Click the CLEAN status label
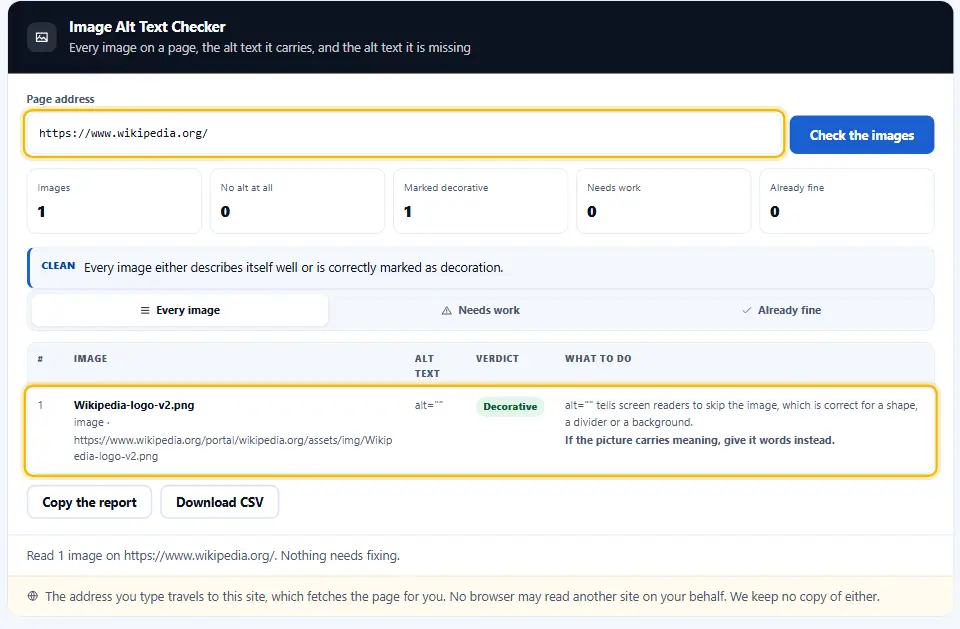Screen dimensions: 960x629 (x=58, y=266)
